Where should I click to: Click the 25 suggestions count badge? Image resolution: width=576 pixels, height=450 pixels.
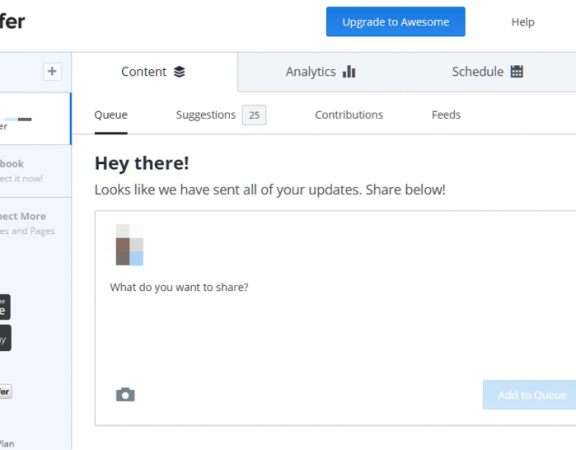(254, 115)
